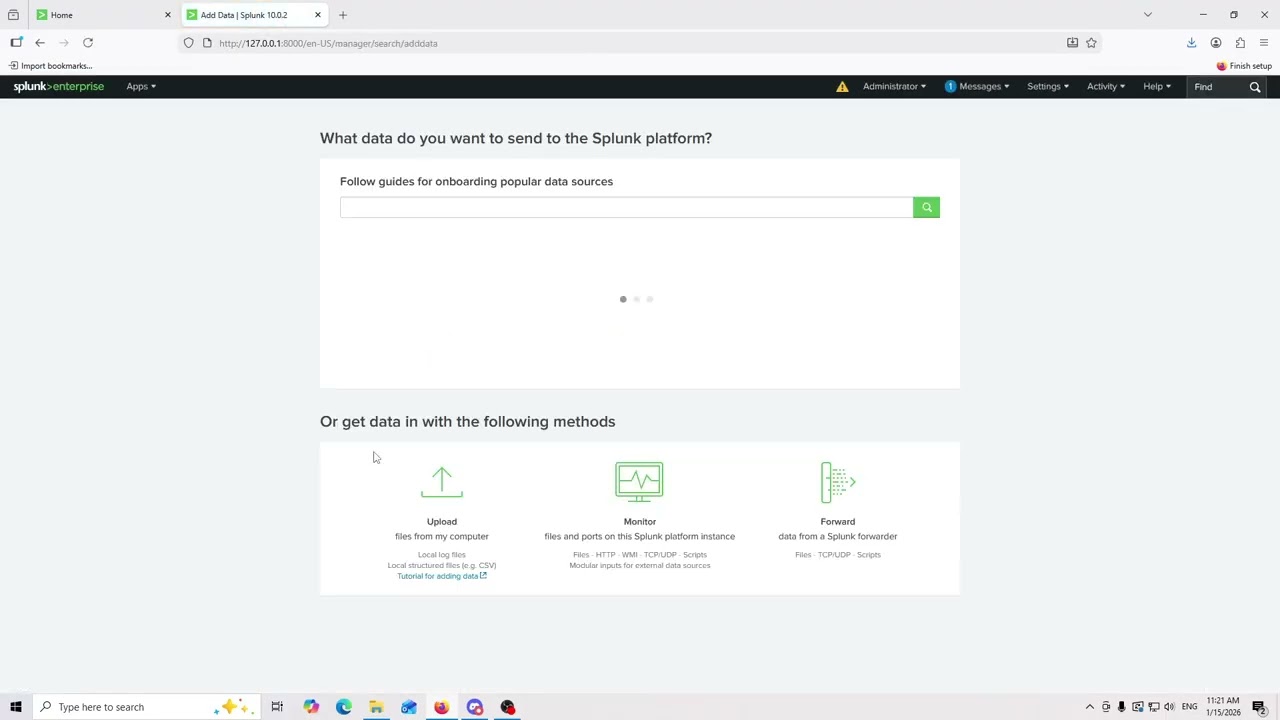Click the Find magnifier icon
The height and width of the screenshot is (720, 1280).
pos(1255,87)
